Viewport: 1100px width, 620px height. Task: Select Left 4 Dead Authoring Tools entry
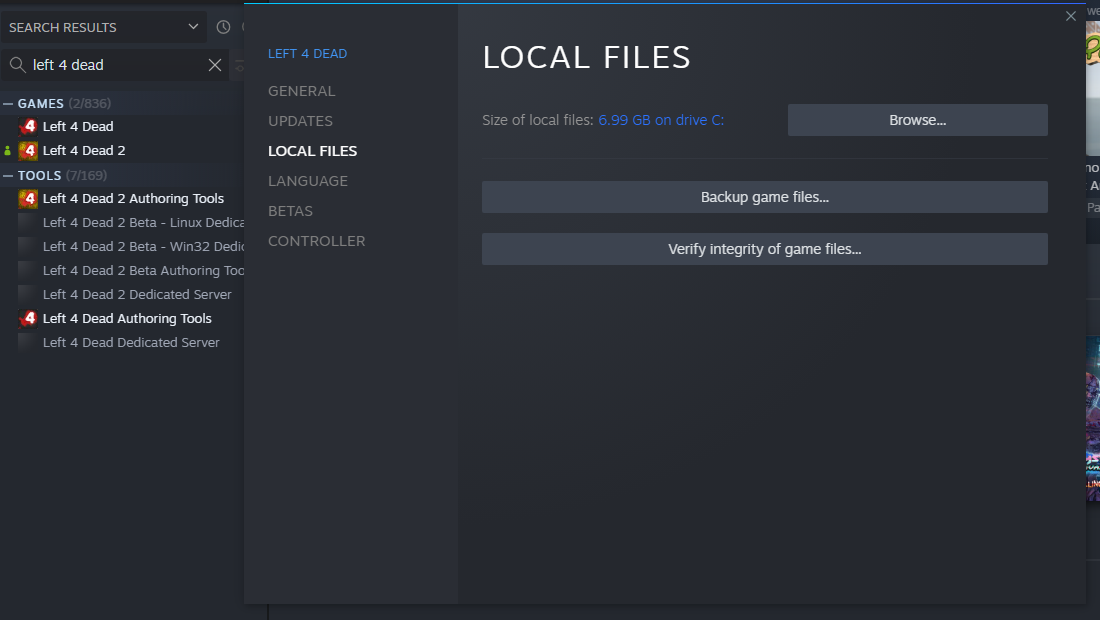(x=127, y=318)
